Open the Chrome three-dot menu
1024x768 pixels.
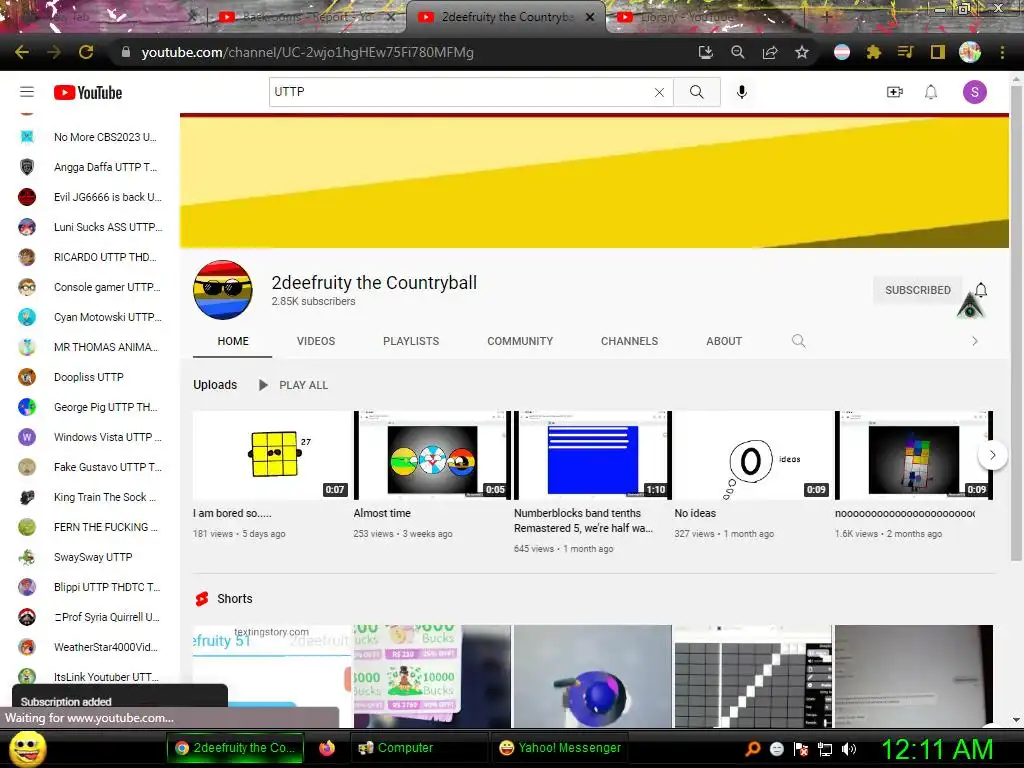coord(1002,52)
